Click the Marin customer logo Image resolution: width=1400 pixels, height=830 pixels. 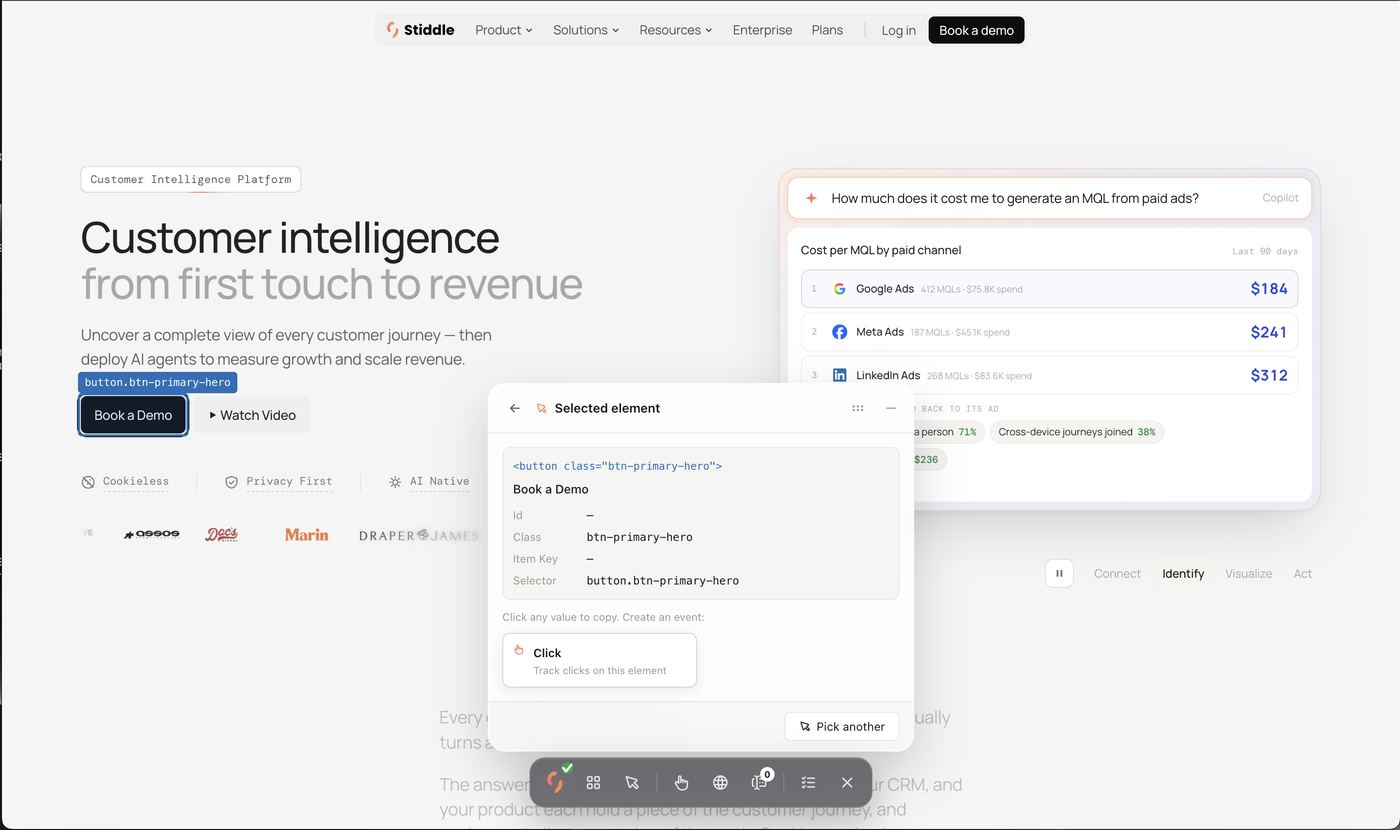(x=306, y=535)
